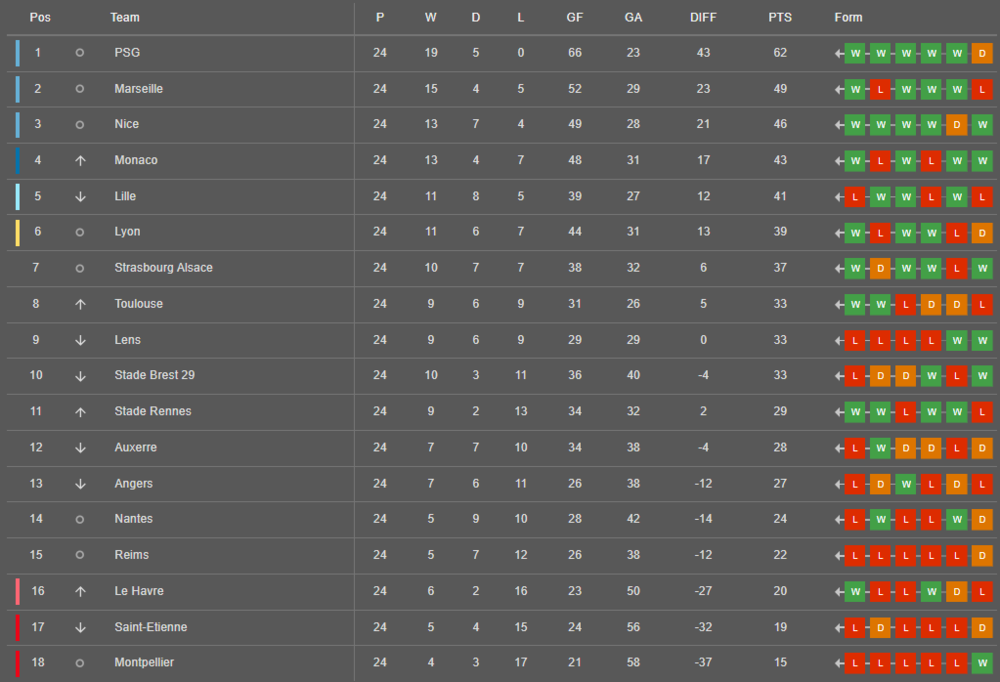Open the Stade Brest 29 team link
Screen dimensions: 1000x682
154,375
